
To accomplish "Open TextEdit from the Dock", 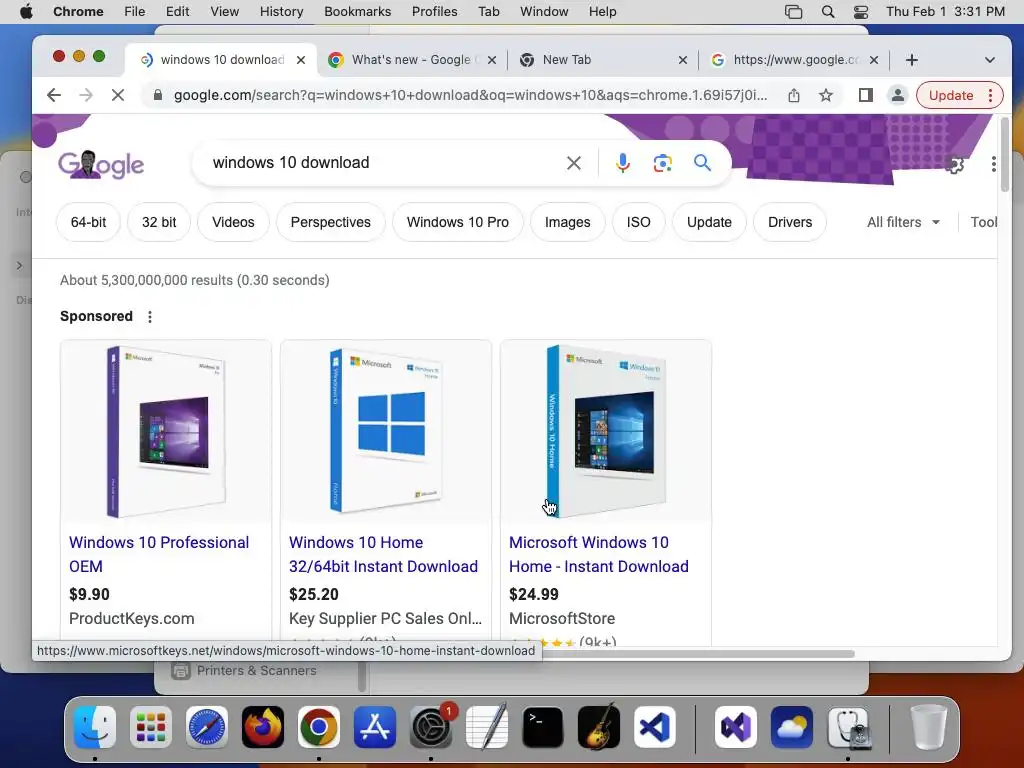I will tap(487, 727).
